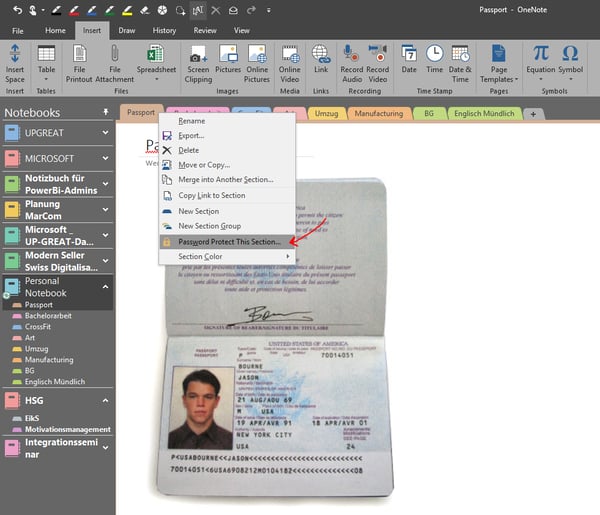Open Customize Quick Access Toolbar dropdown
Image resolution: width=600 pixels, height=515 pixels.
pos(269,10)
